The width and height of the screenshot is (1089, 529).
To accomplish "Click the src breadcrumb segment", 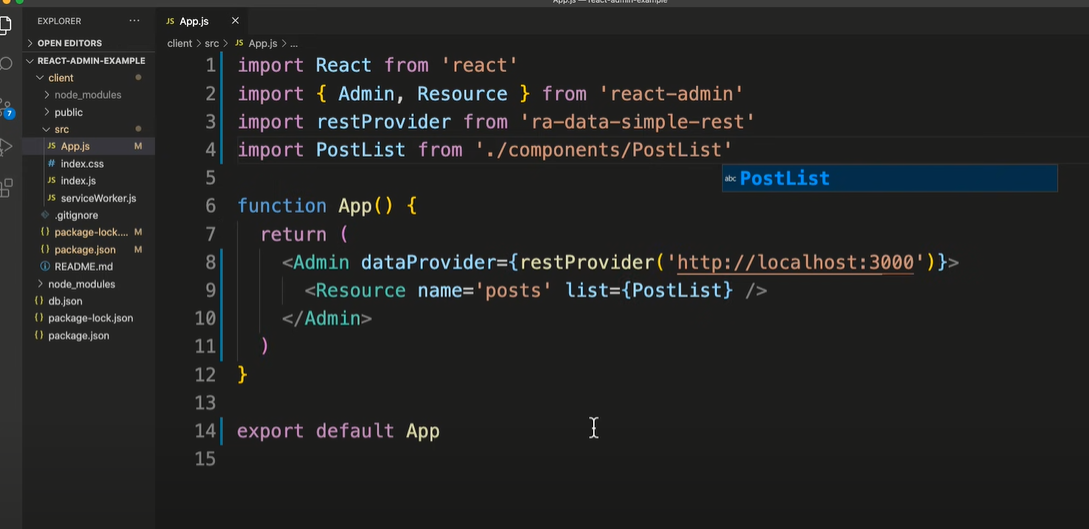I will [211, 43].
